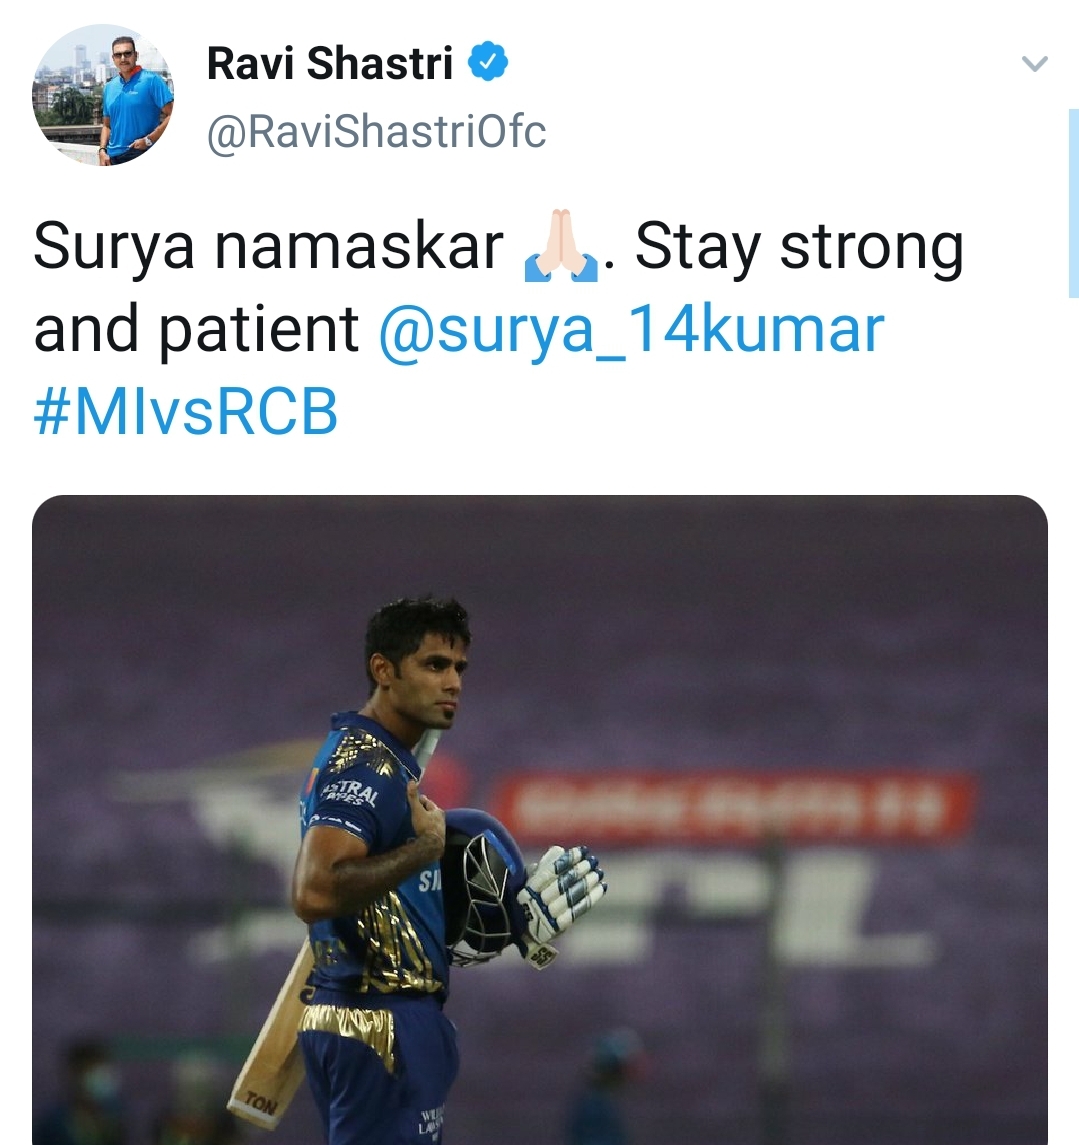Click the blue scrollbar at right edge
Screen dimensions: 1079x1145
pyautogui.click(x=1073, y=203)
